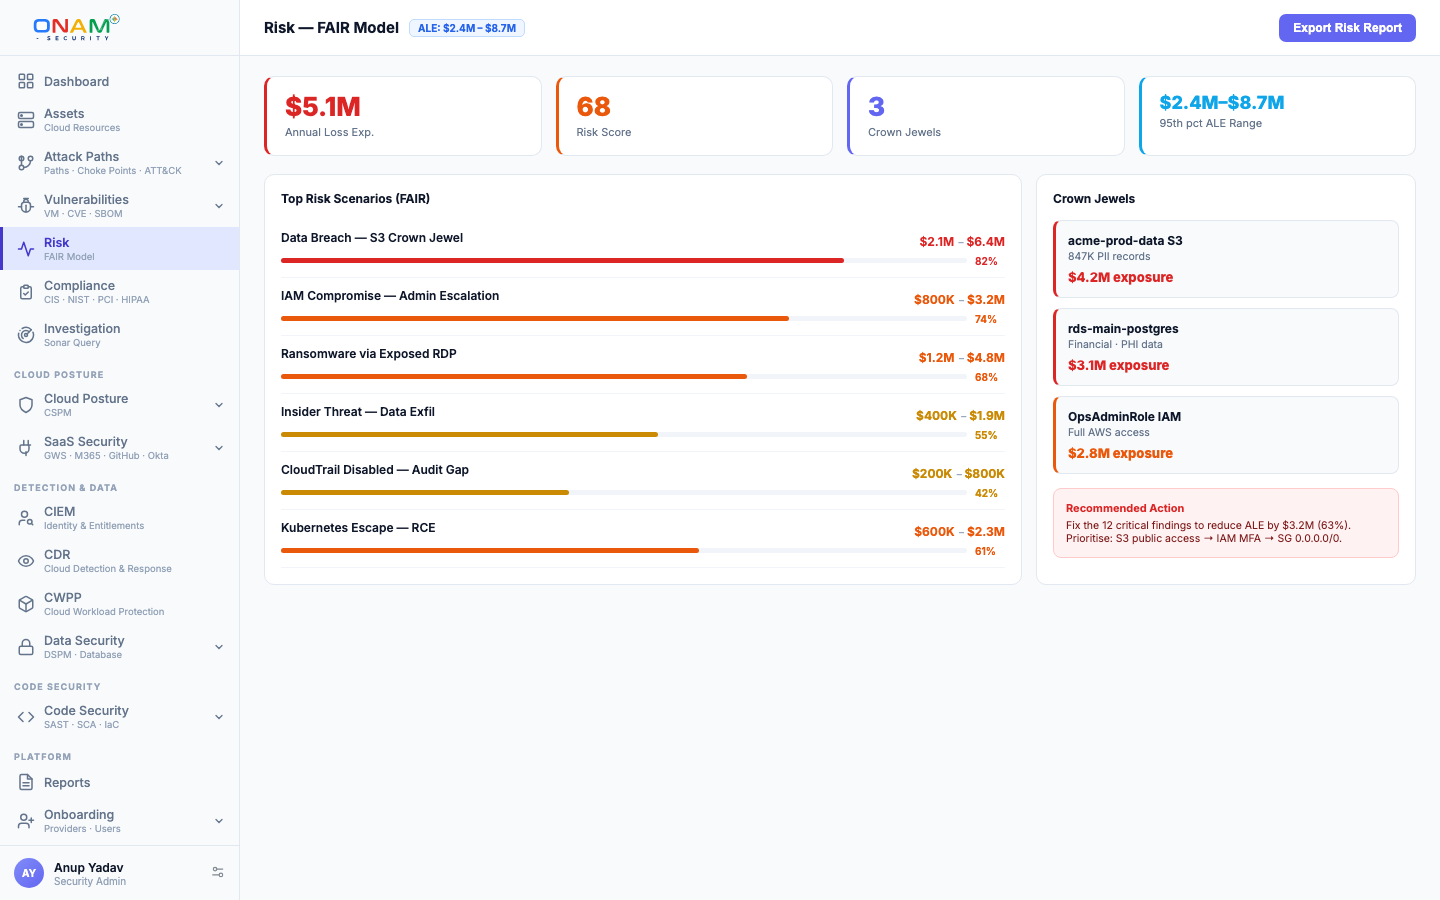
Task: Click 'Top Risk Scenarios (FAIR)' heading
Action: [355, 199]
